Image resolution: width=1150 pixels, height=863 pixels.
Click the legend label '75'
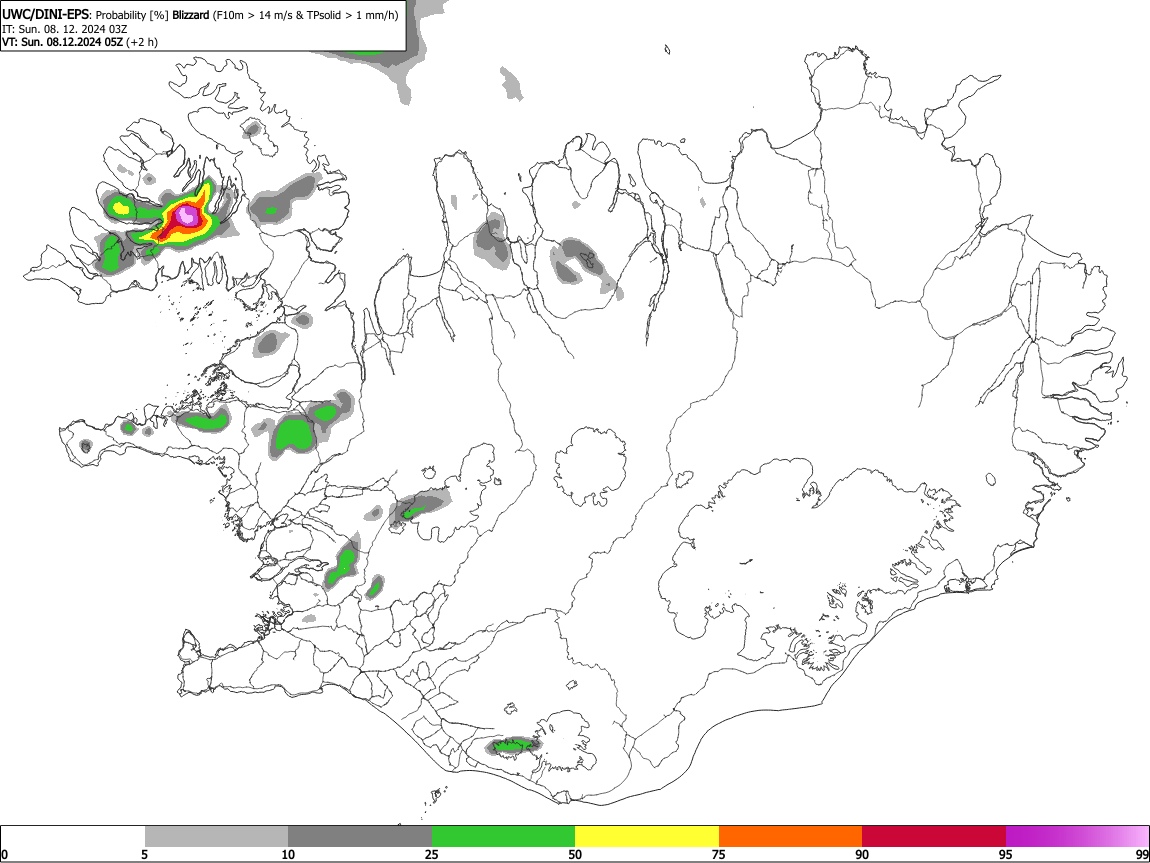coord(719,854)
